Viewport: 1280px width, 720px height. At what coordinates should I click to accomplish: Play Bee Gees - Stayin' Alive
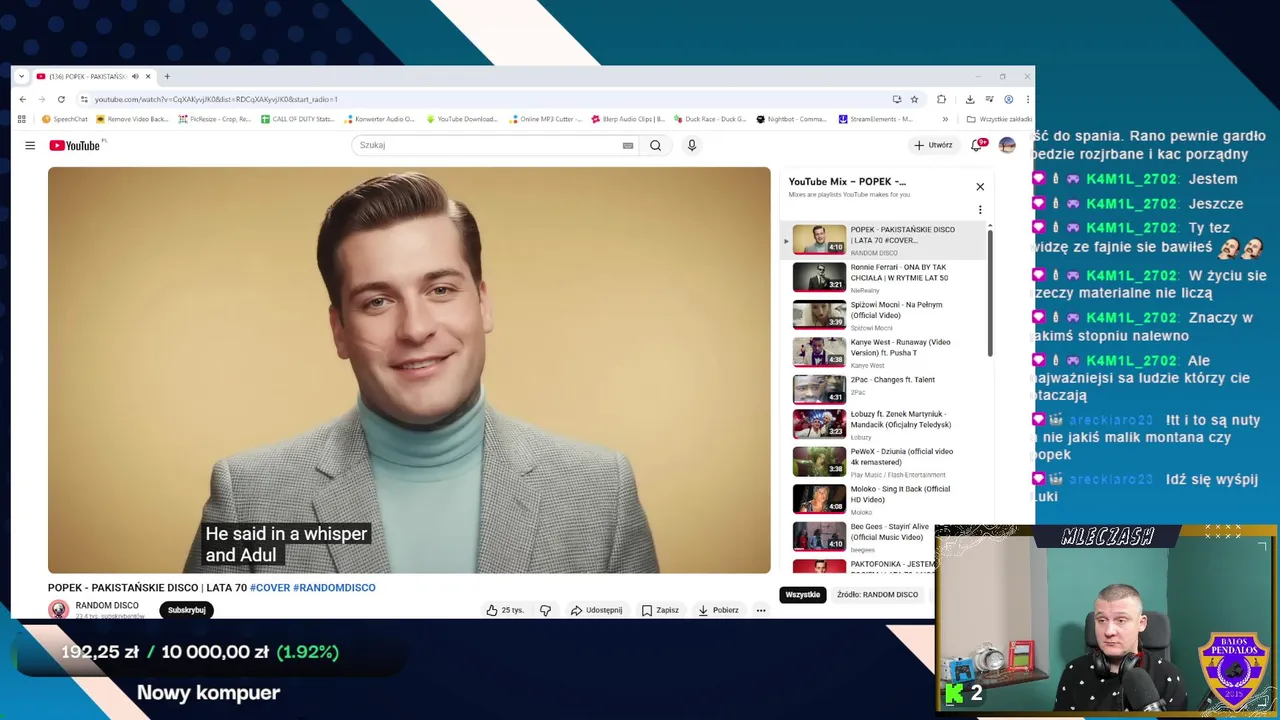[884, 537]
